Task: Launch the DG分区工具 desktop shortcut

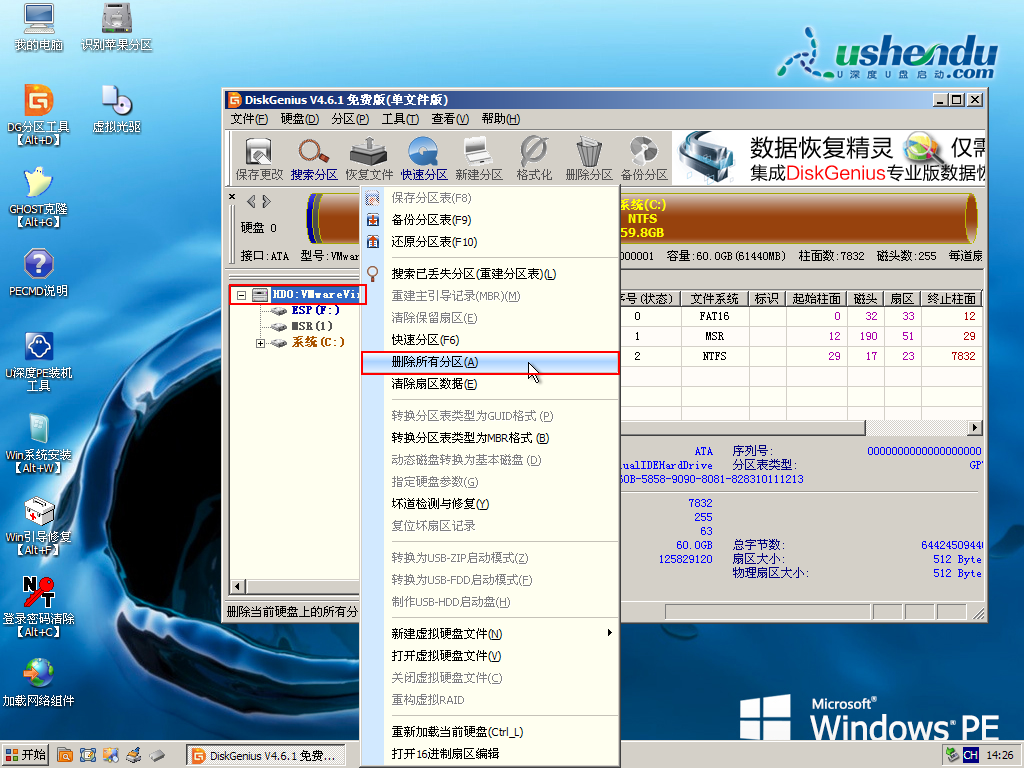Action: 39,115
